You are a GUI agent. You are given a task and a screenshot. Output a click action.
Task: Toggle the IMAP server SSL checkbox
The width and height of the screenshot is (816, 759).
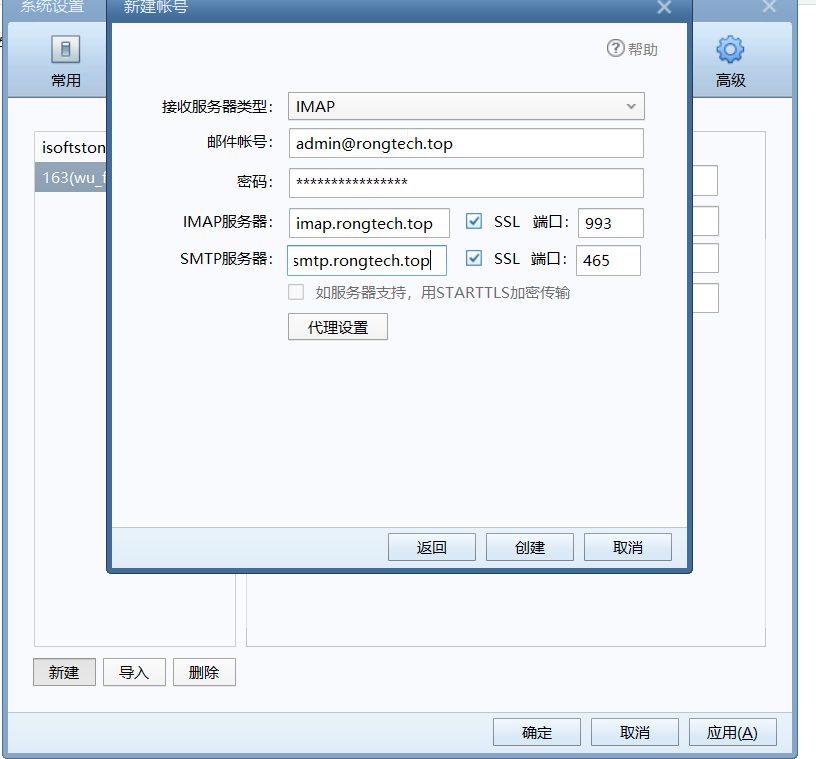[x=474, y=221]
